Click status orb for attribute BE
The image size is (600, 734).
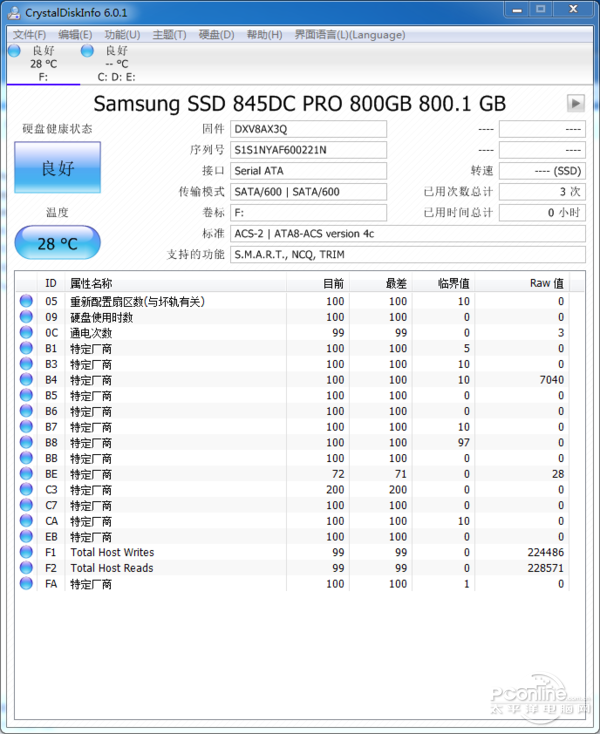[x=26, y=474]
